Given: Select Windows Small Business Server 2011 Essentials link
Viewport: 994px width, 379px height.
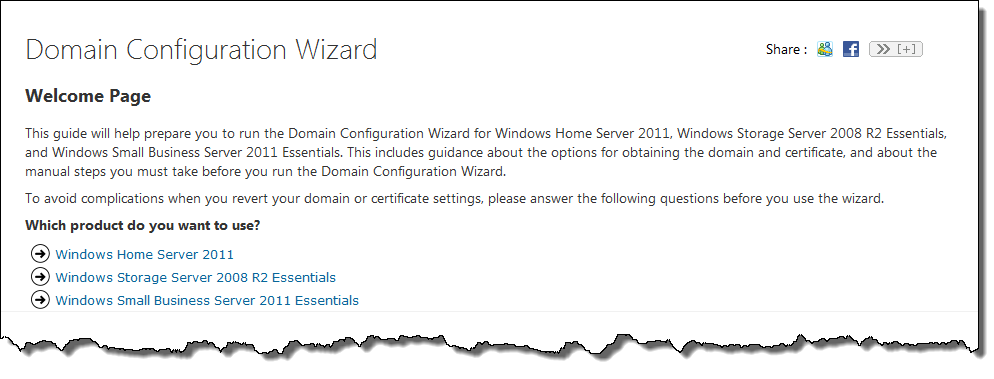Looking at the screenshot, I should point(207,300).
